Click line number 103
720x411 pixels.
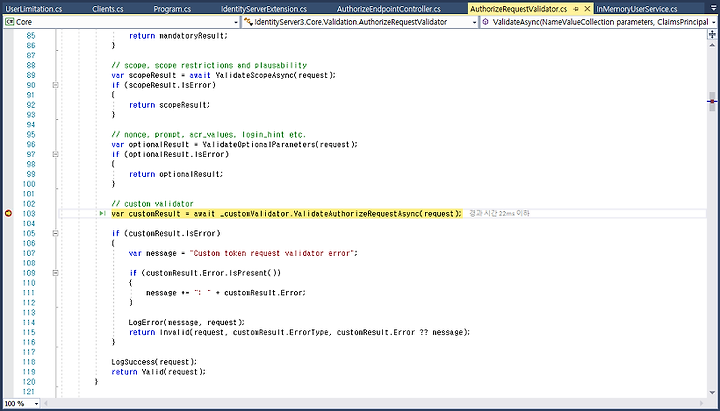[29, 214]
